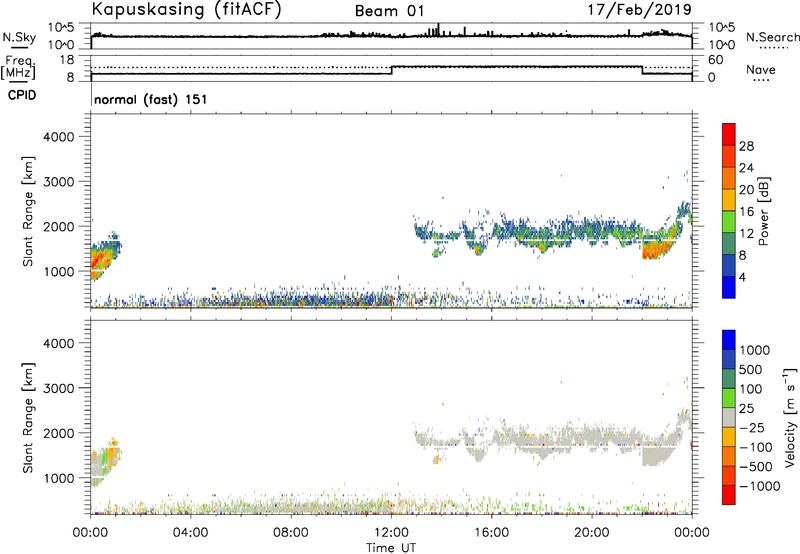Click the '4000' tick of power panel
The width and height of the screenshot is (800, 554).
(58, 137)
